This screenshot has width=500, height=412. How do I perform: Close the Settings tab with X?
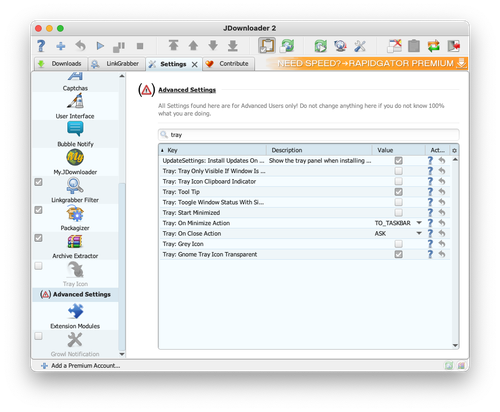click(x=195, y=65)
